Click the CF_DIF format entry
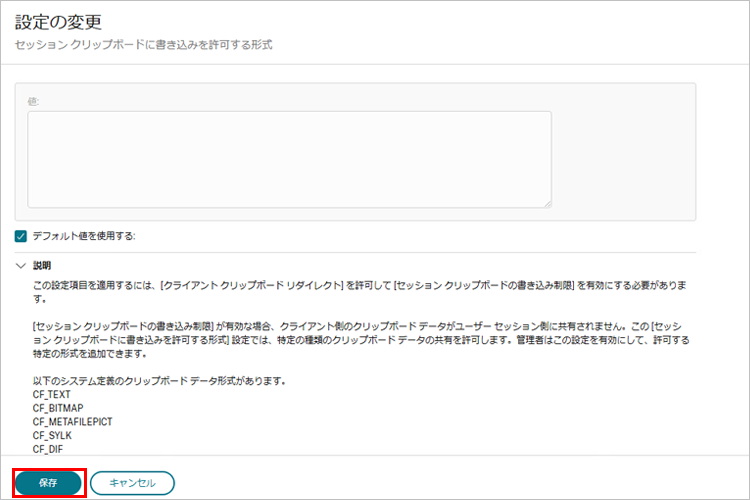This screenshot has width=750, height=500. tap(50, 450)
